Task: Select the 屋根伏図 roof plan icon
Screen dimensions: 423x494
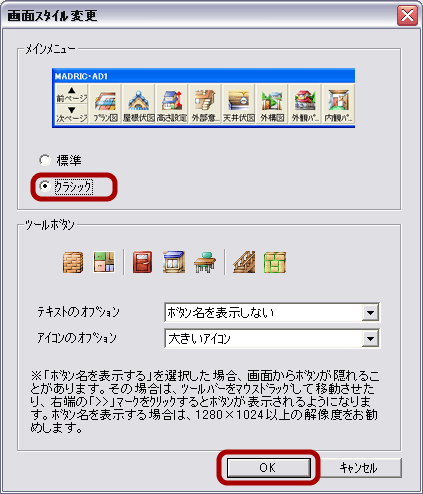Action: (x=138, y=104)
